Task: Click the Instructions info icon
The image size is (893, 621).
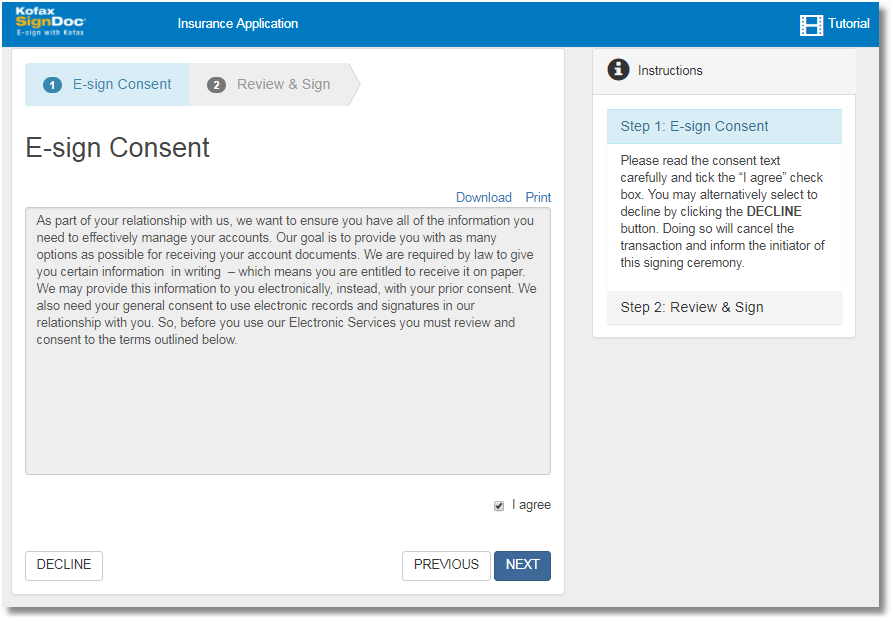Action: pos(619,70)
